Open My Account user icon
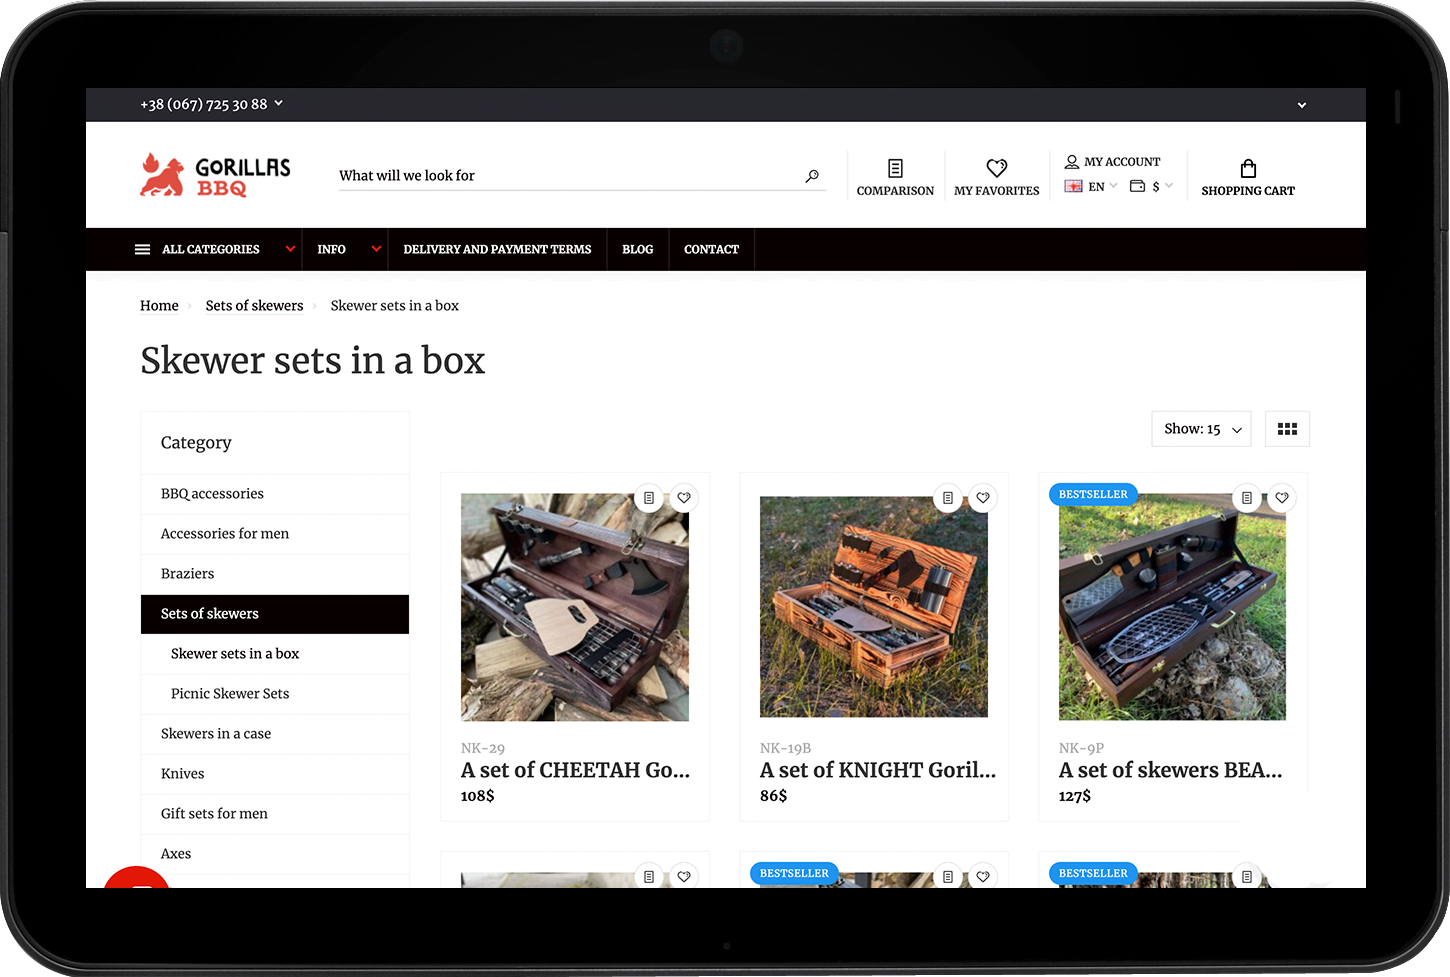The width and height of the screenshot is (1450, 977). (1072, 162)
